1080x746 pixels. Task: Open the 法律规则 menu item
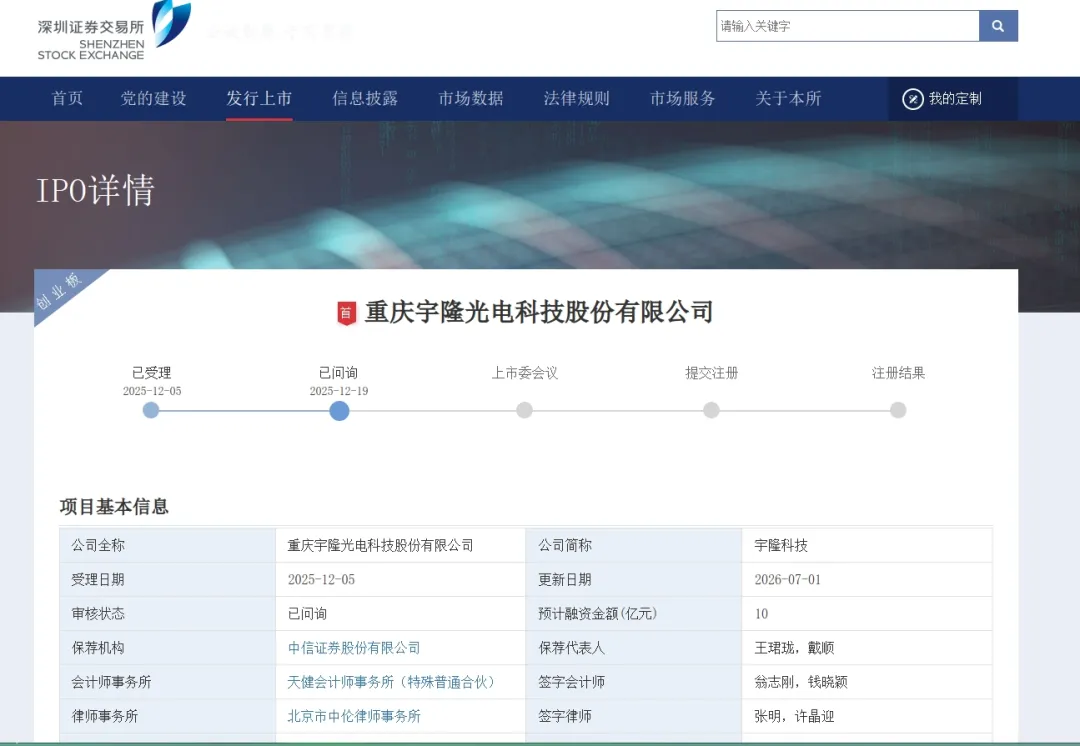(x=577, y=99)
